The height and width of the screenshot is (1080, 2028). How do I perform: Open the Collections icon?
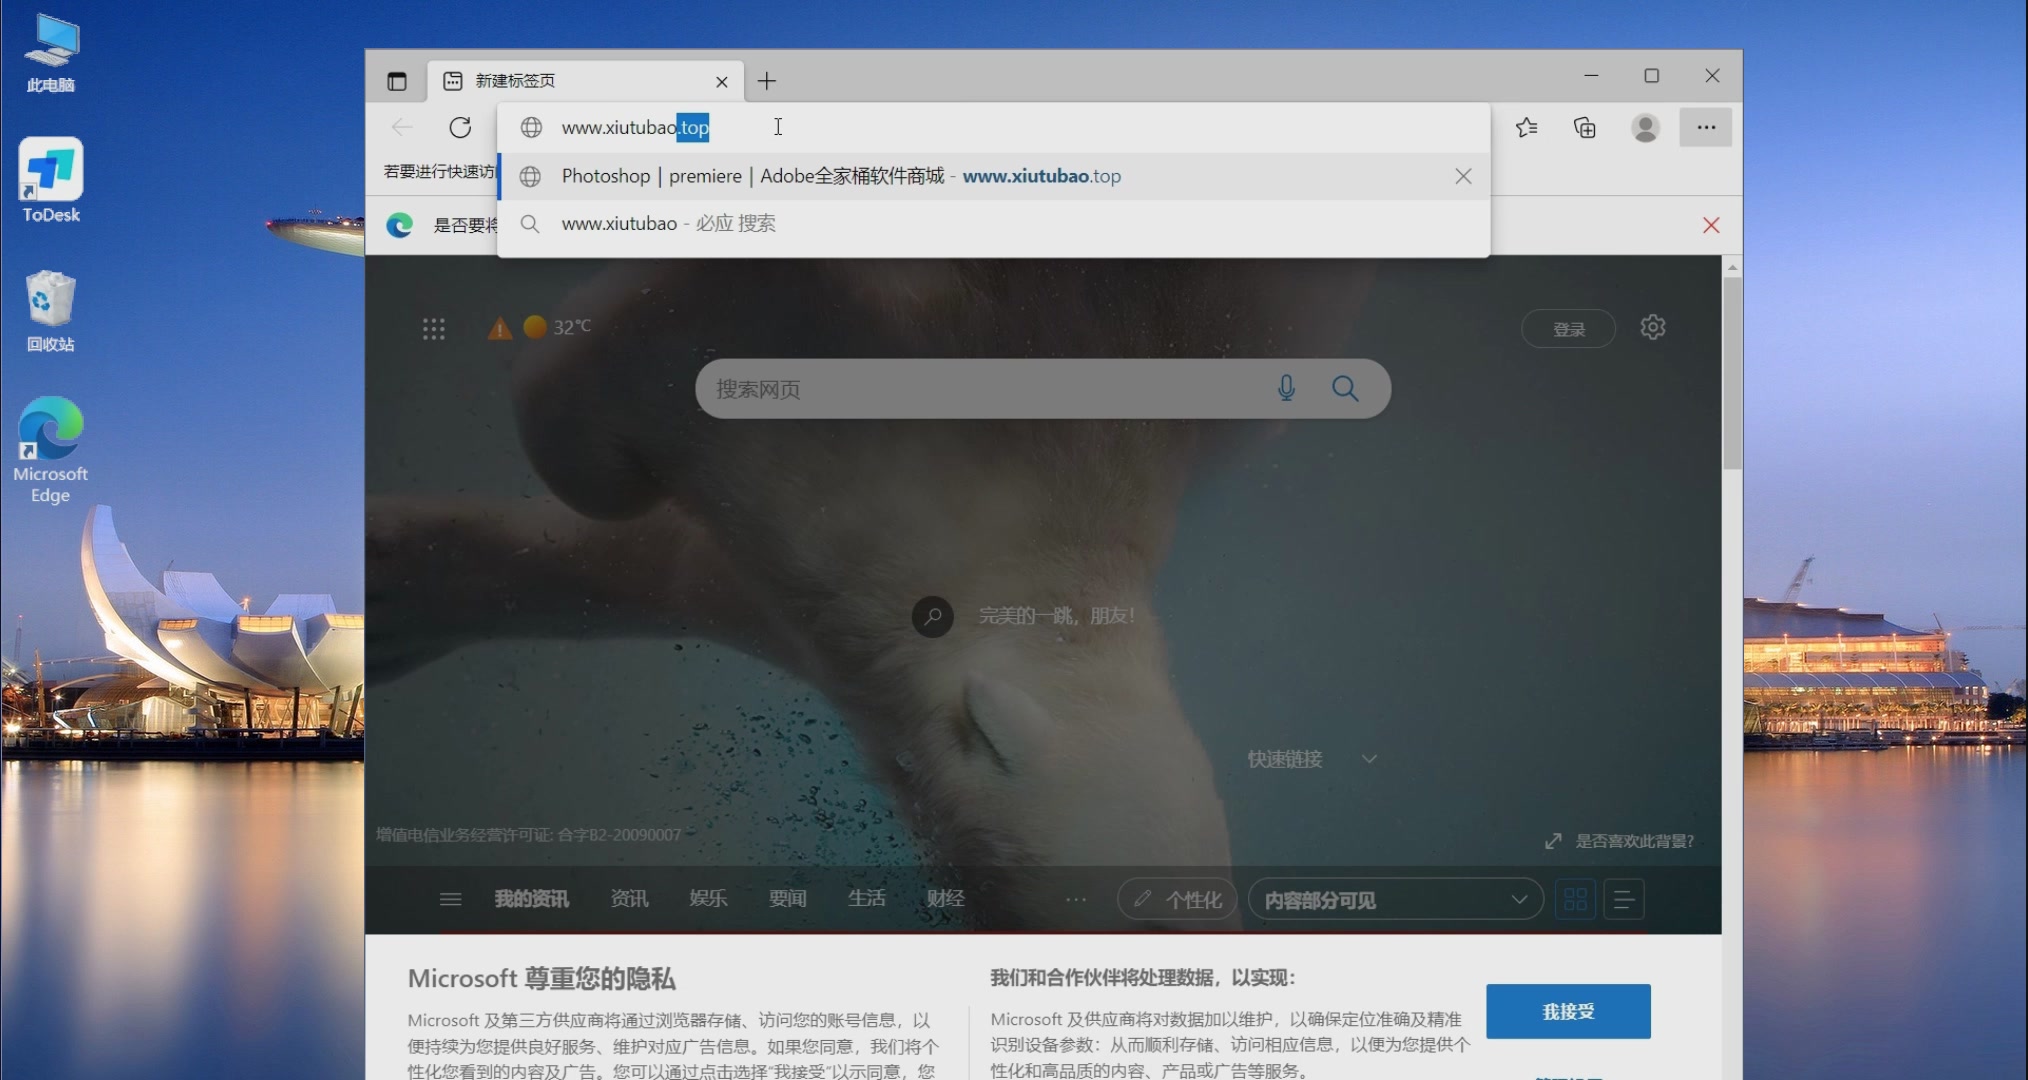tap(1585, 127)
